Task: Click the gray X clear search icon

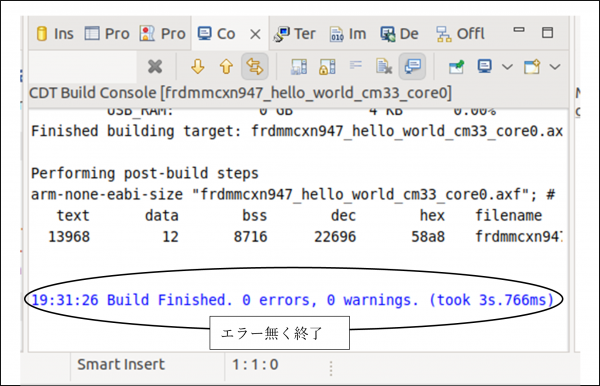Action: [x=155, y=67]
